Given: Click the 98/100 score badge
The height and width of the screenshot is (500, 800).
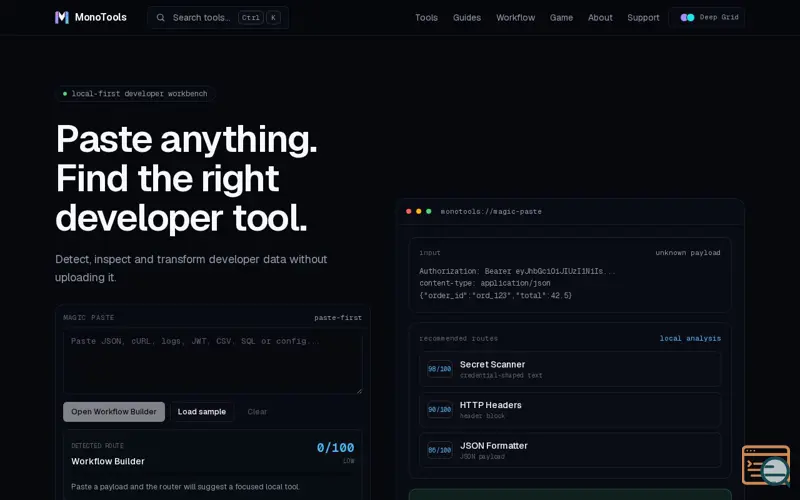Looking at the screenshot, I should coord(439,369).
